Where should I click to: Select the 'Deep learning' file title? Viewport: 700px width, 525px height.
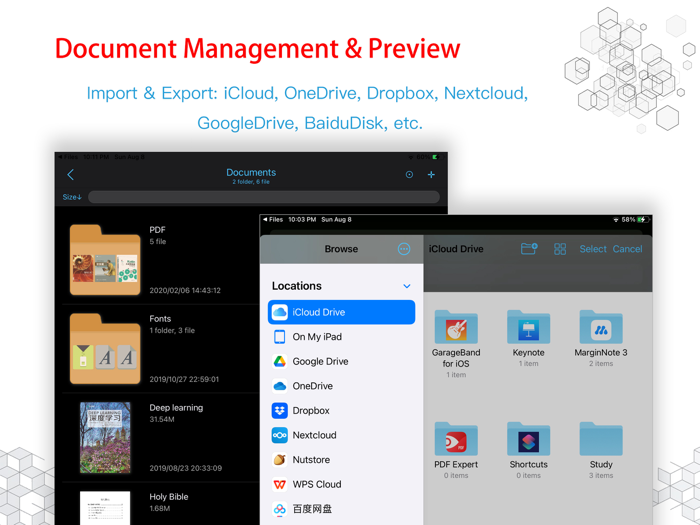coord(176,408)
